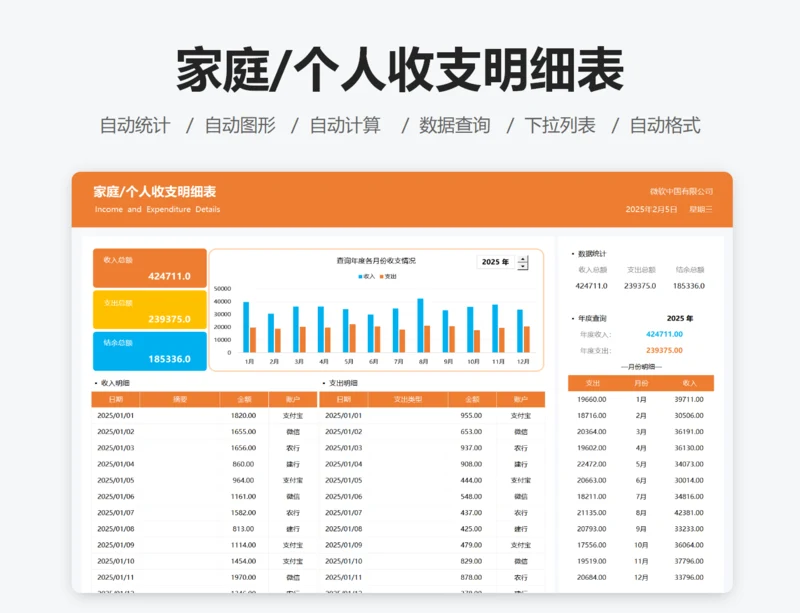Select the balance total 185336.0 in 数据统计
This screenshot has height=613, width=800.
689,286
